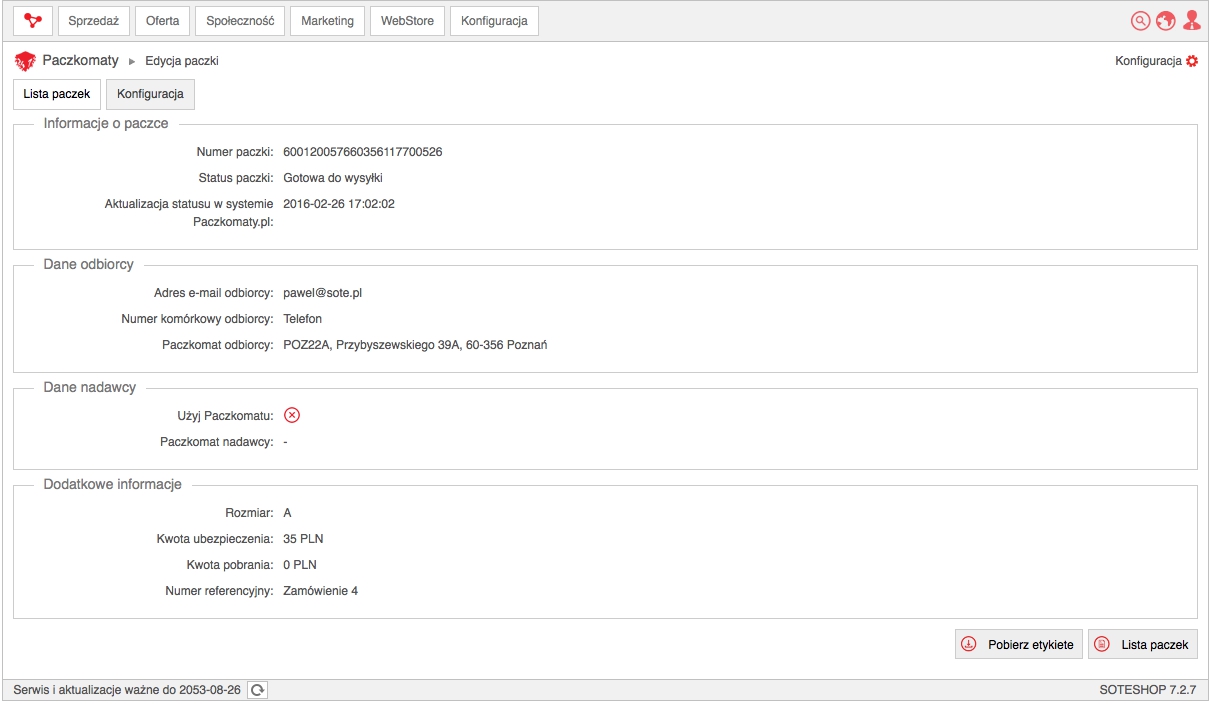Click the timestamp 2016-02-26 17:02:02
Image resolution: width=1210 pixels, height=704 pixels.
[x=339, y=204]
